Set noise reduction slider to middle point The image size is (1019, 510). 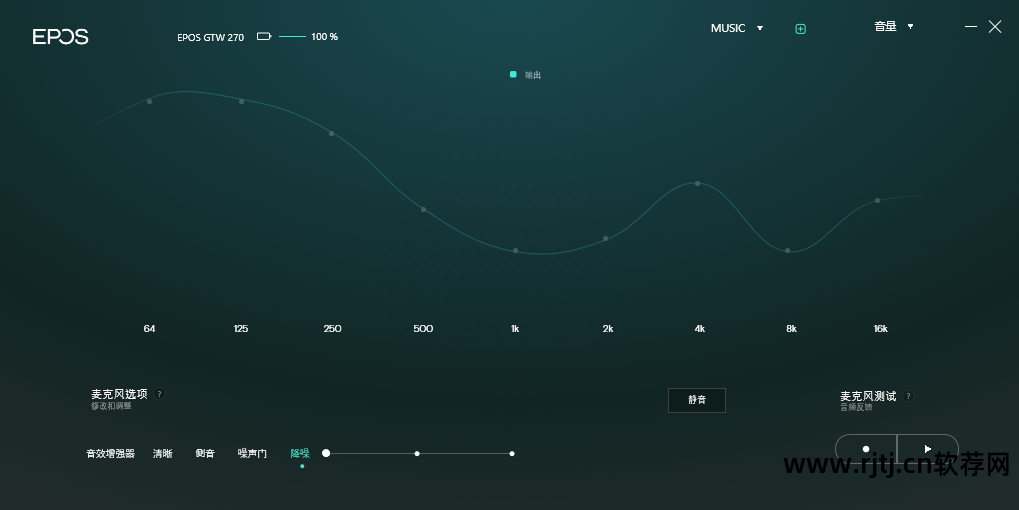(x=417, y=454)
